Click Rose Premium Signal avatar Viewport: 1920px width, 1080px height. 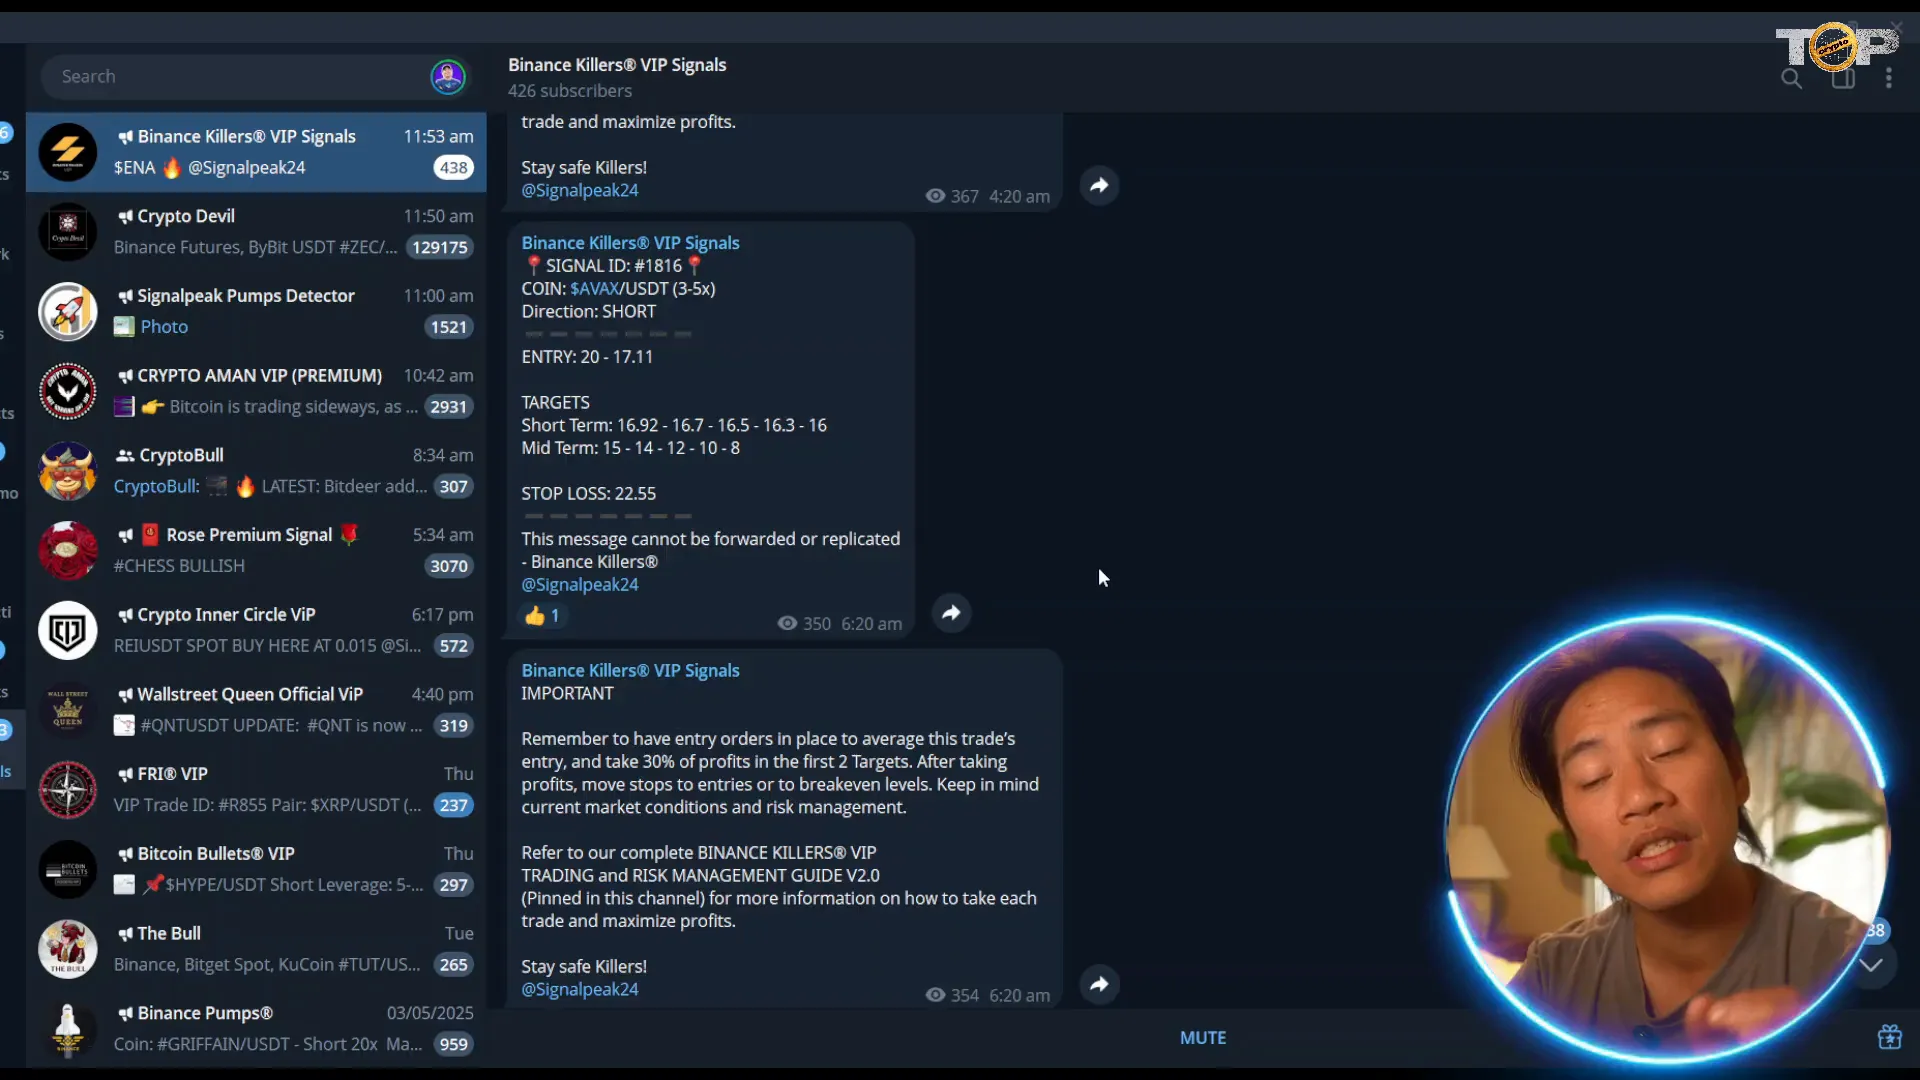[x=68, y=550]
